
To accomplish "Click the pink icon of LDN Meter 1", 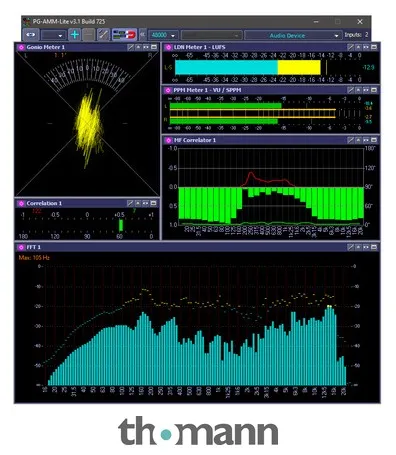I will click(168, 47).
